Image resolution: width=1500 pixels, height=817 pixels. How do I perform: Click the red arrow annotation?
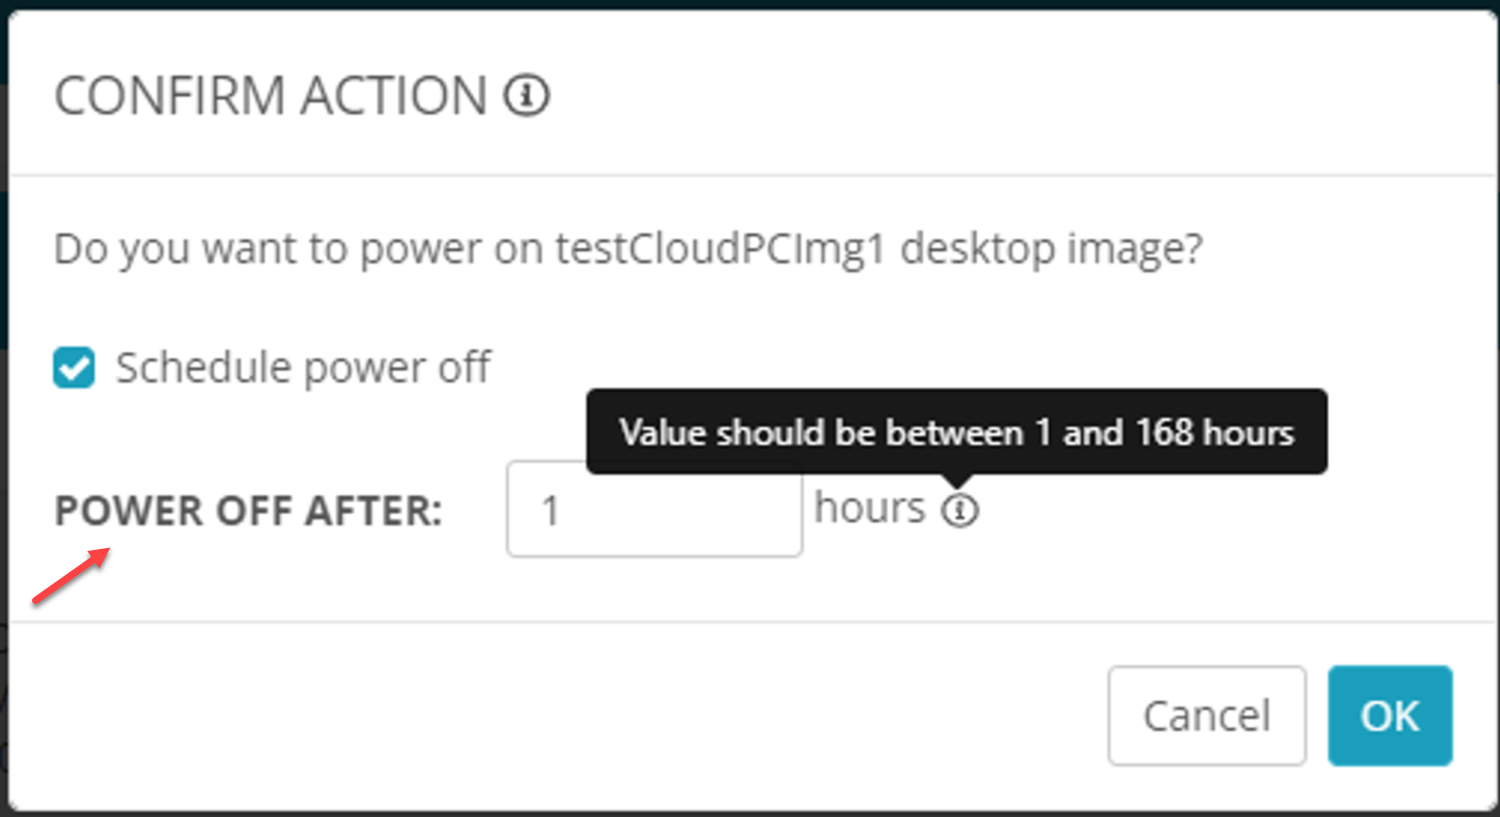(70, 576)
